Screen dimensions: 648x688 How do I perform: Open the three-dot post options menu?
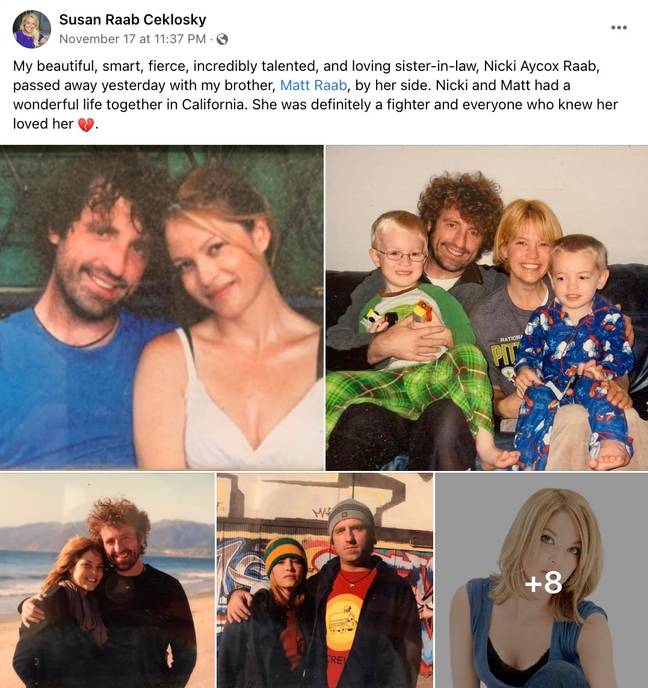tap(619, 28)
